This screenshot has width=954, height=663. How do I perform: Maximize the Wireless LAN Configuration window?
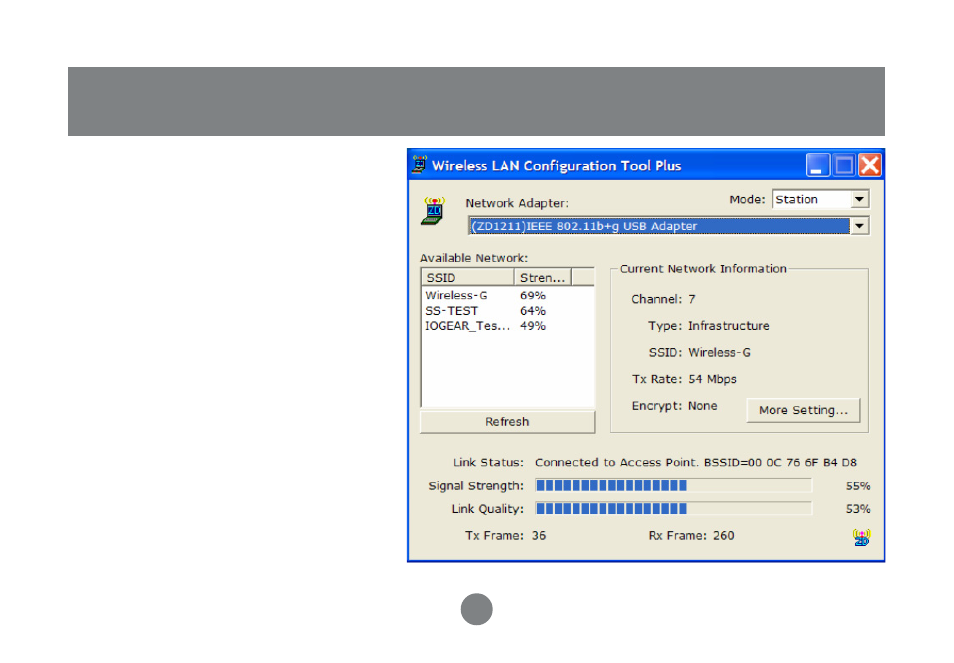click(x=844, y=165)
